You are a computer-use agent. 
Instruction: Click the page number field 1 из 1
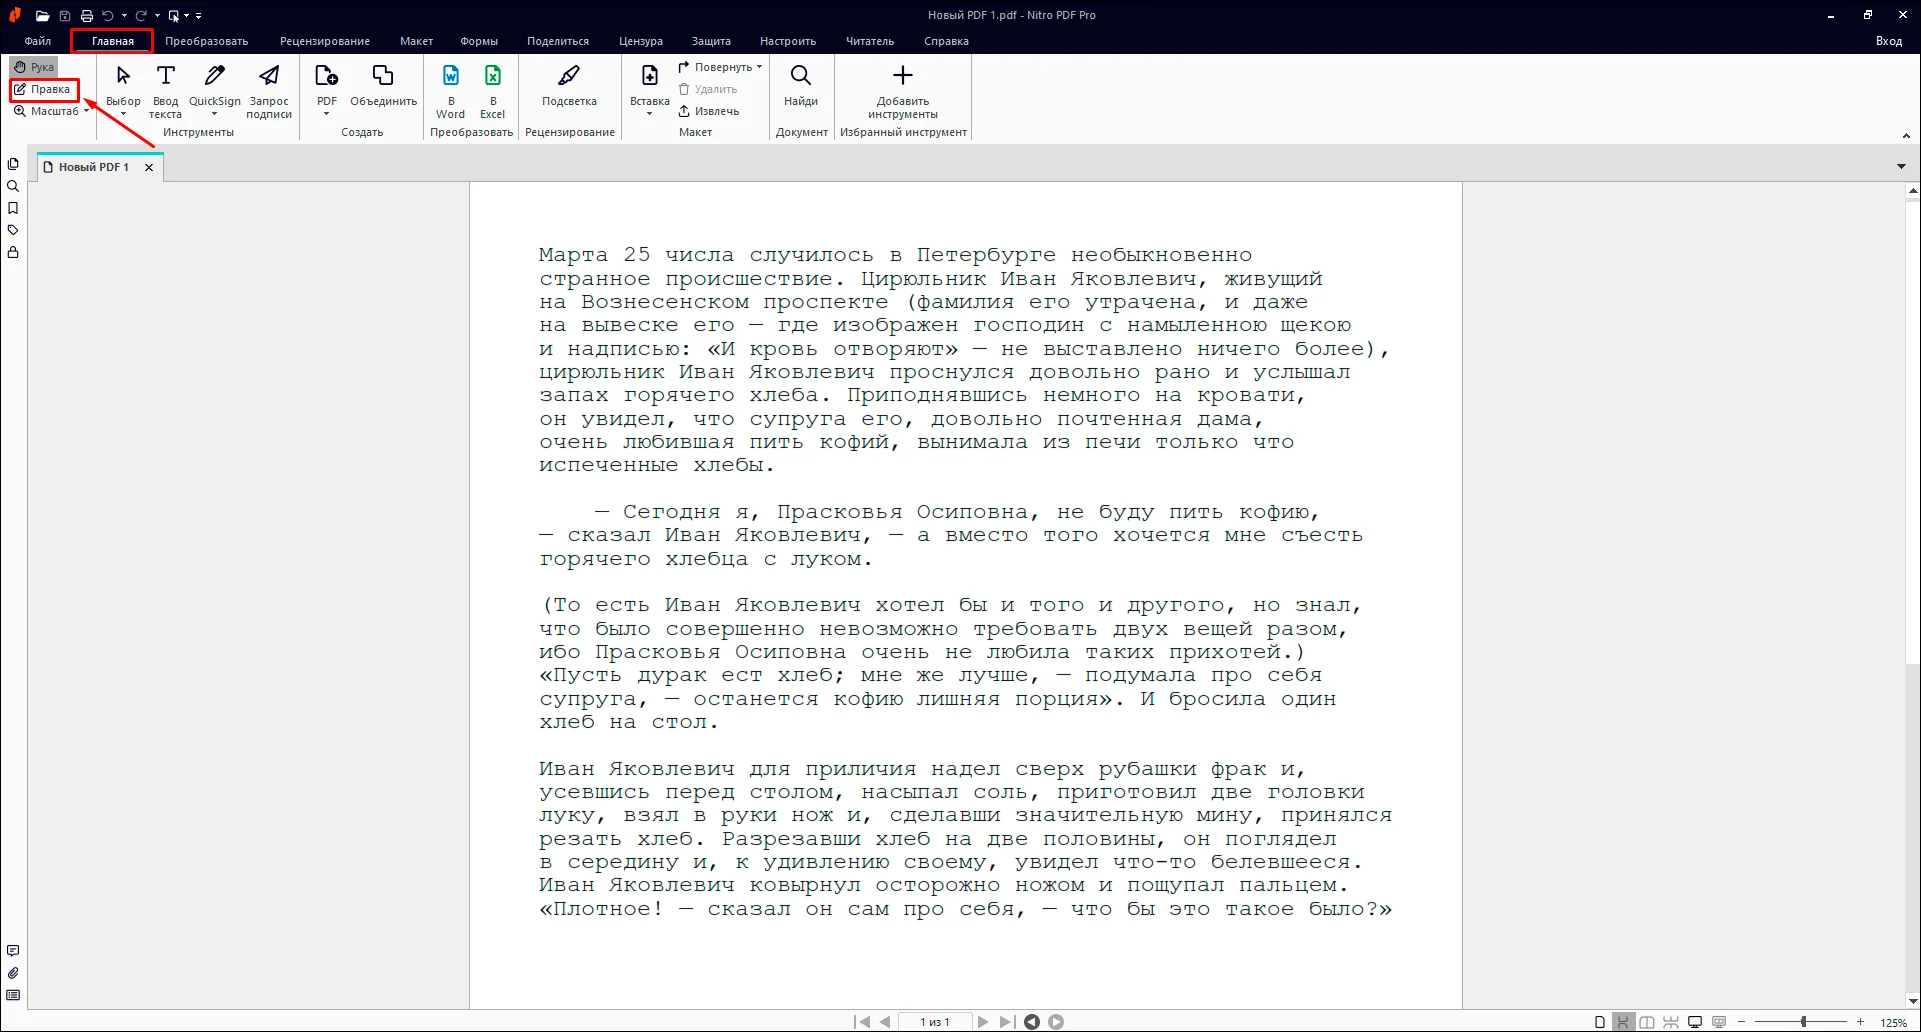point(935,1022)
